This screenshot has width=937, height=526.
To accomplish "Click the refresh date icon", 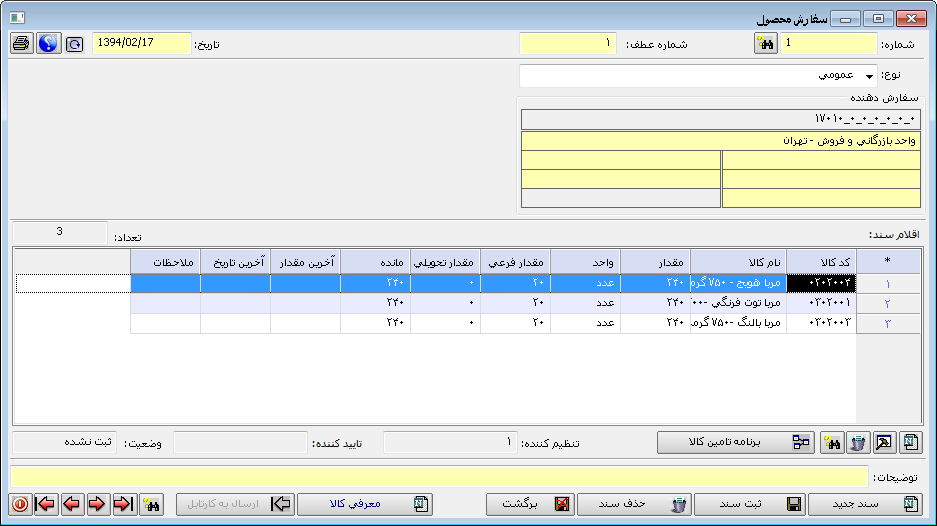I will coord(75,44).
